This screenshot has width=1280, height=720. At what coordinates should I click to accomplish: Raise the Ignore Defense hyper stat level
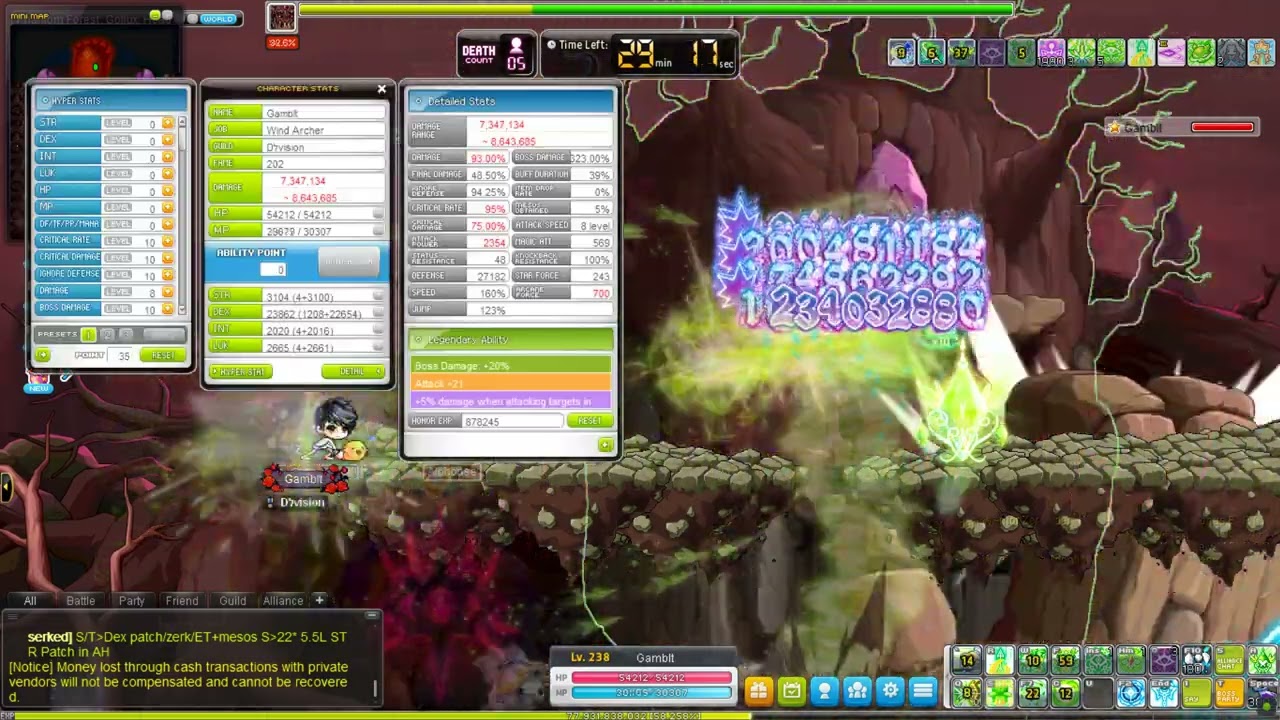tap(167, 274)
